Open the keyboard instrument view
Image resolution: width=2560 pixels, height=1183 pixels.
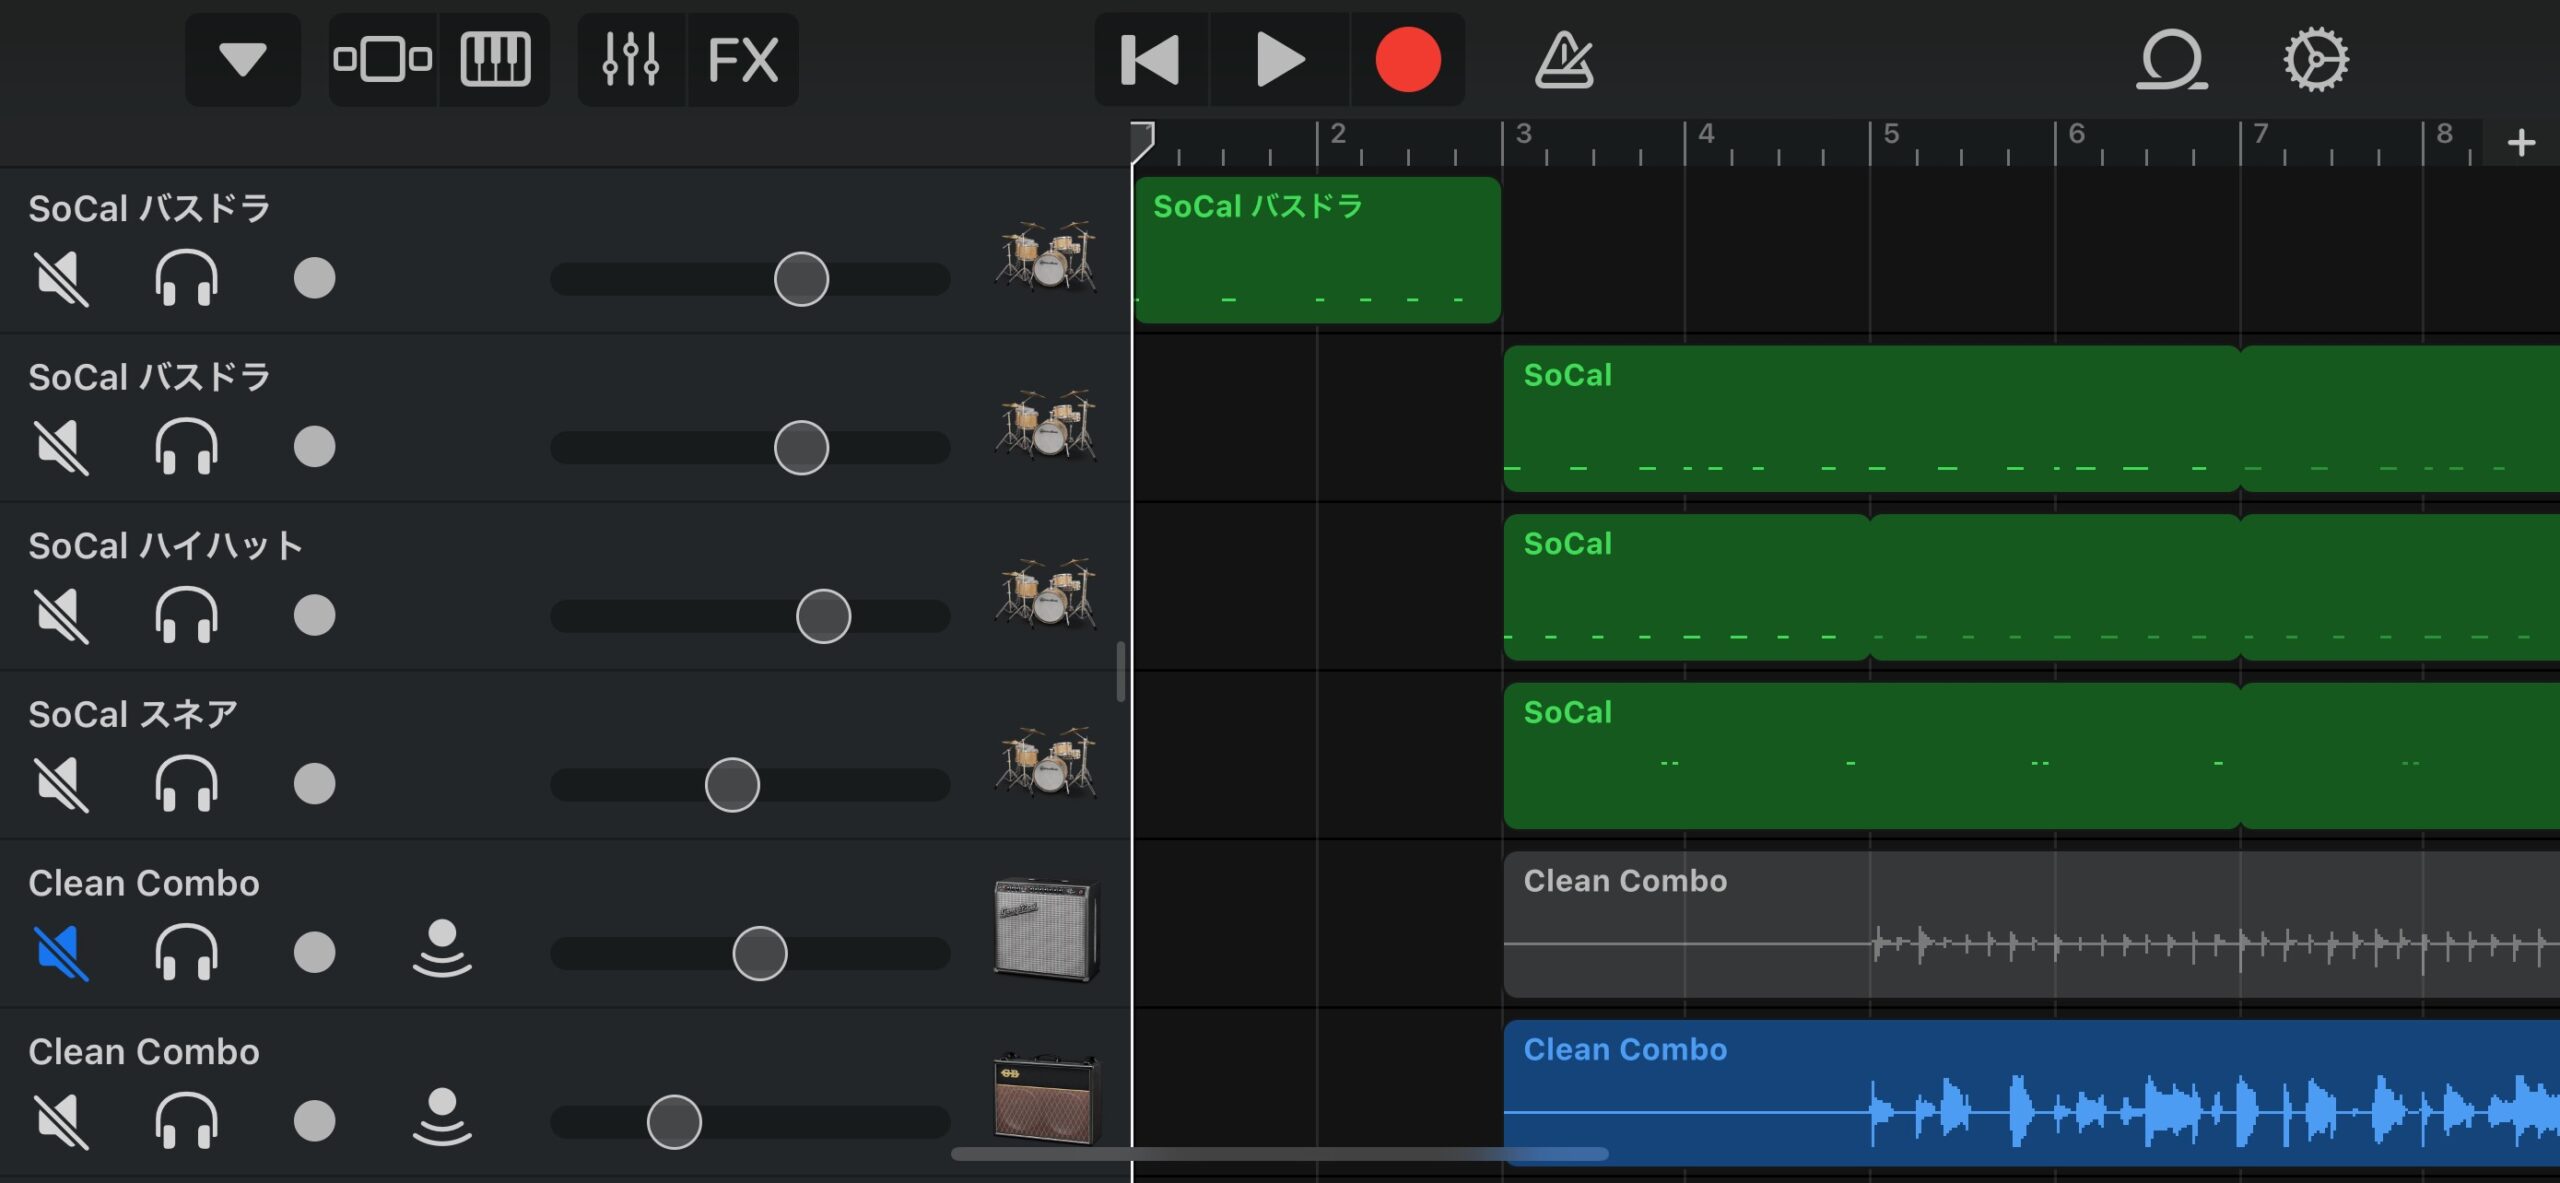tap(495, 60)
